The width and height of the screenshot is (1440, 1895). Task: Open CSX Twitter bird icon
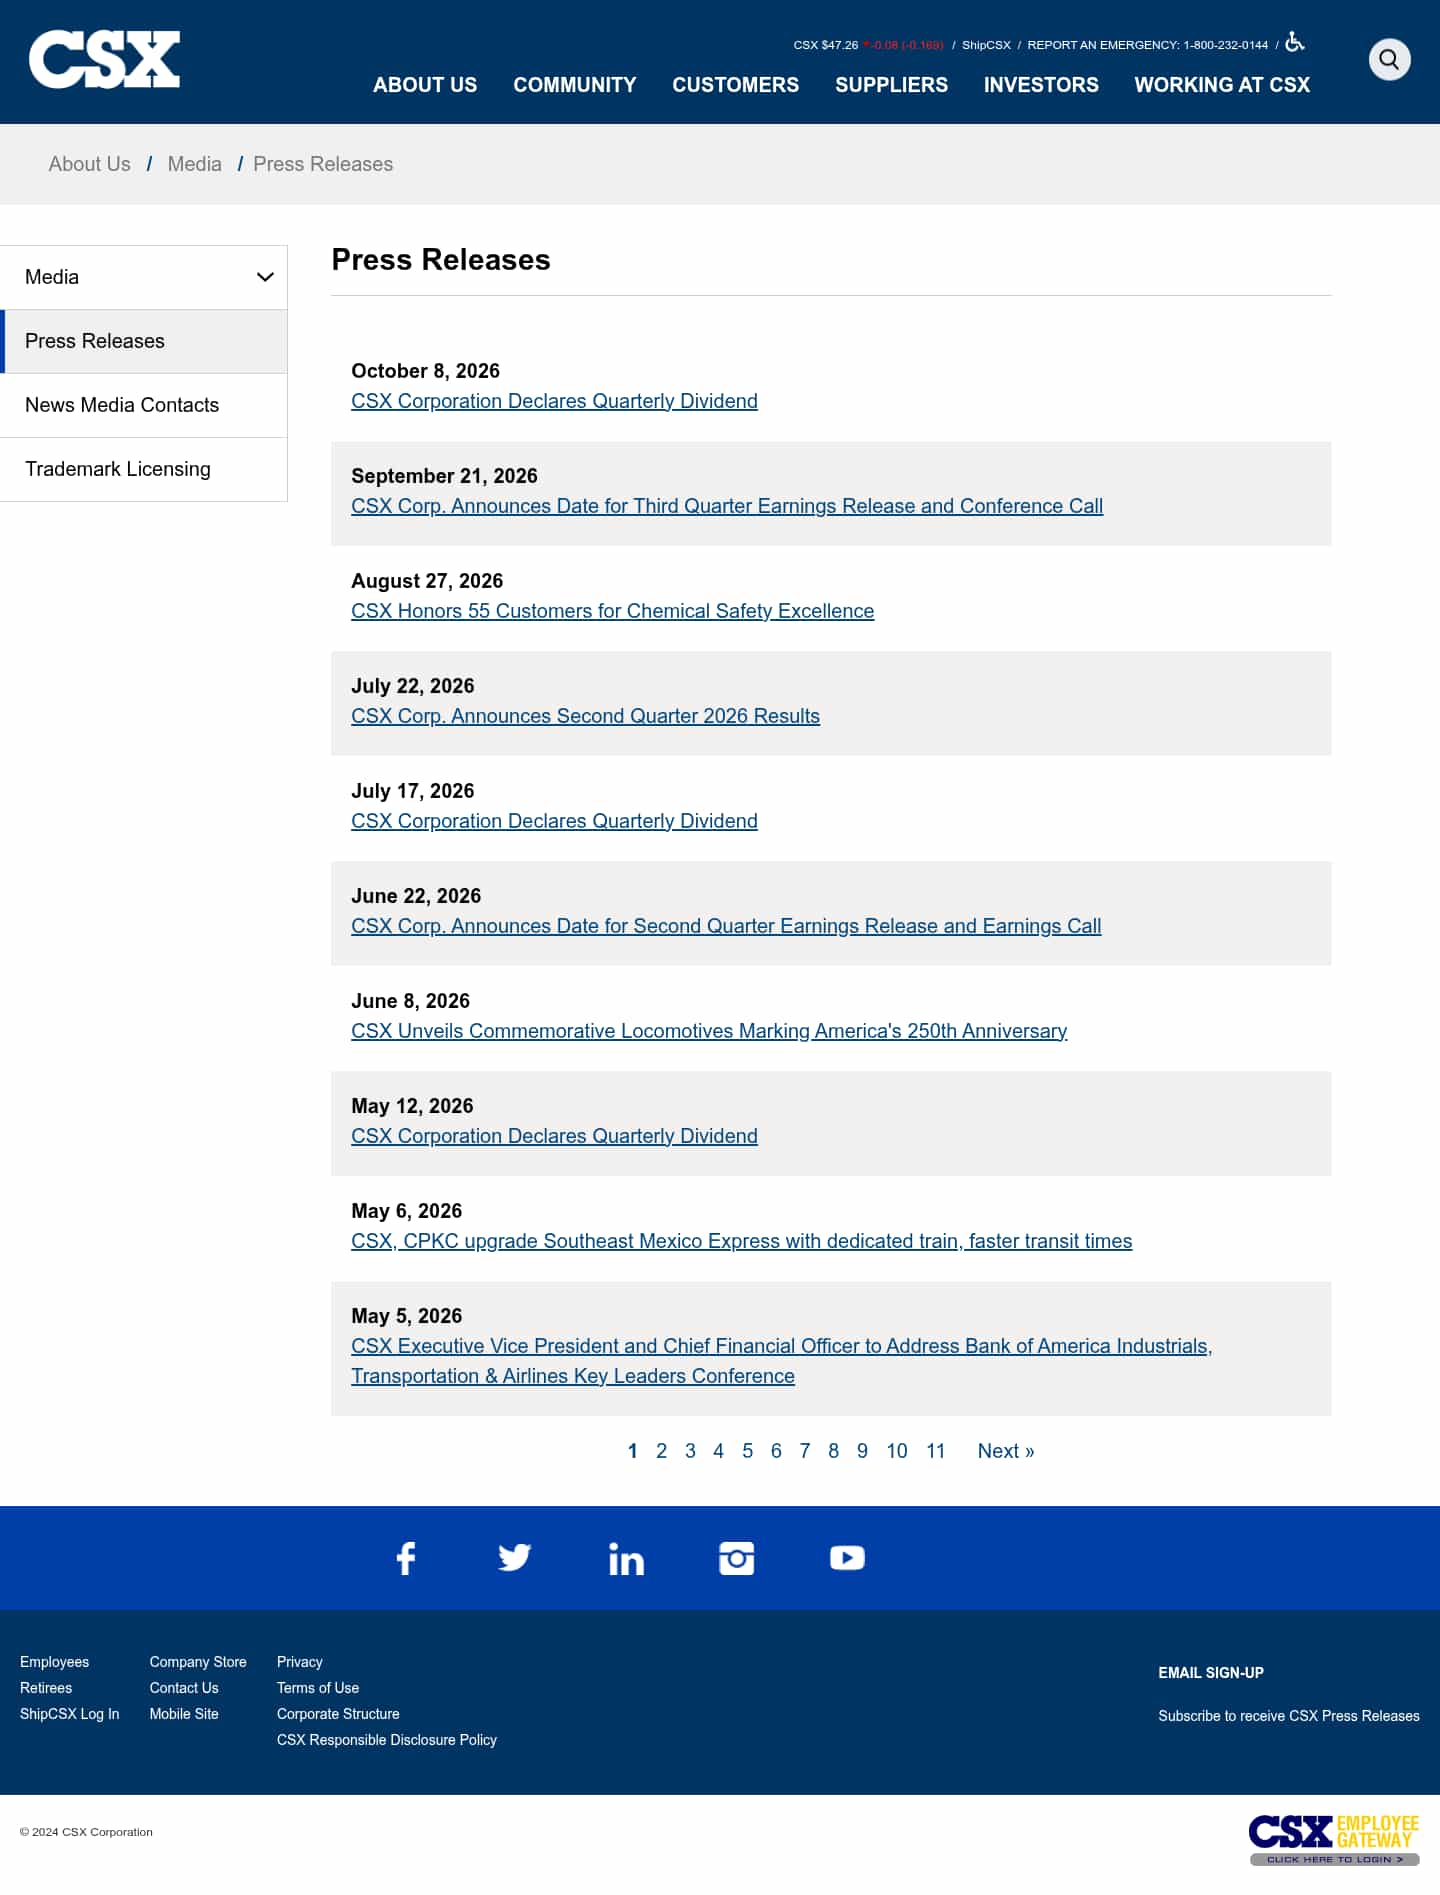point(514,1558)
